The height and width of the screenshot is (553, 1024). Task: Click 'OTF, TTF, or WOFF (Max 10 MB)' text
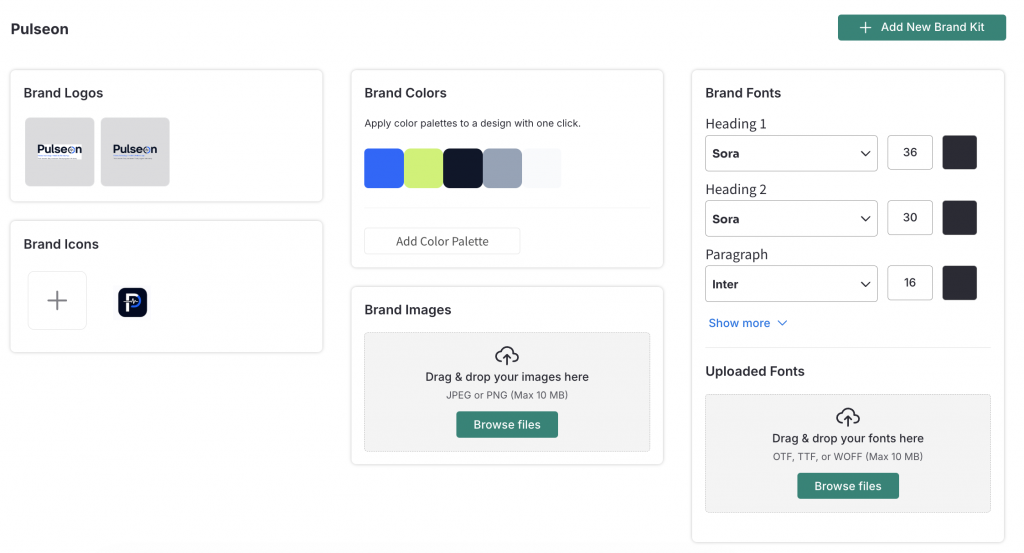click(848, 456)
